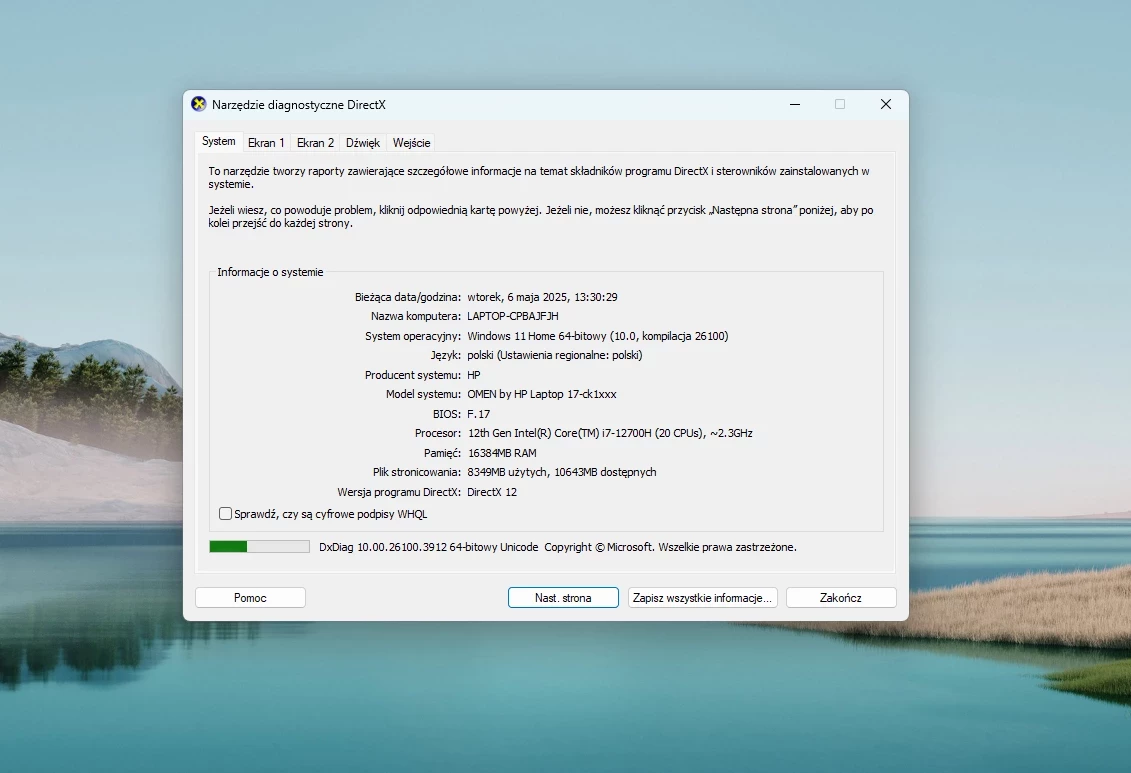This screenshot has width=1131, height=773.
Task: Click the BIOS version F.17
Action: point(479,414)
